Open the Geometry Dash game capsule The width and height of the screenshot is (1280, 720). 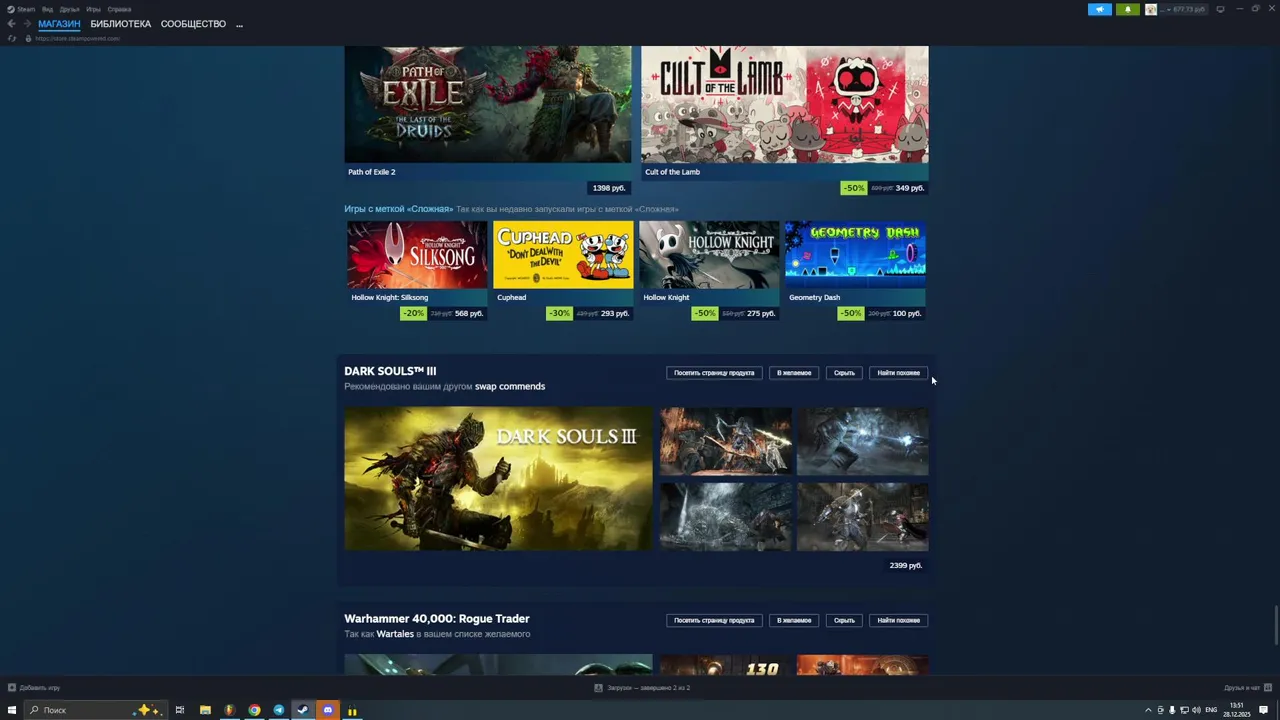(x=855, y=255)
